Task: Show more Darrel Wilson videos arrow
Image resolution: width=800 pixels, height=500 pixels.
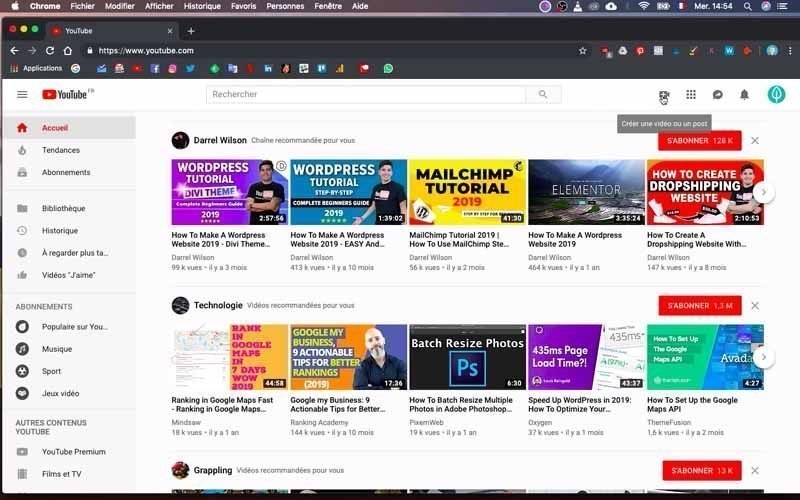Action: [x=763, y=192]
